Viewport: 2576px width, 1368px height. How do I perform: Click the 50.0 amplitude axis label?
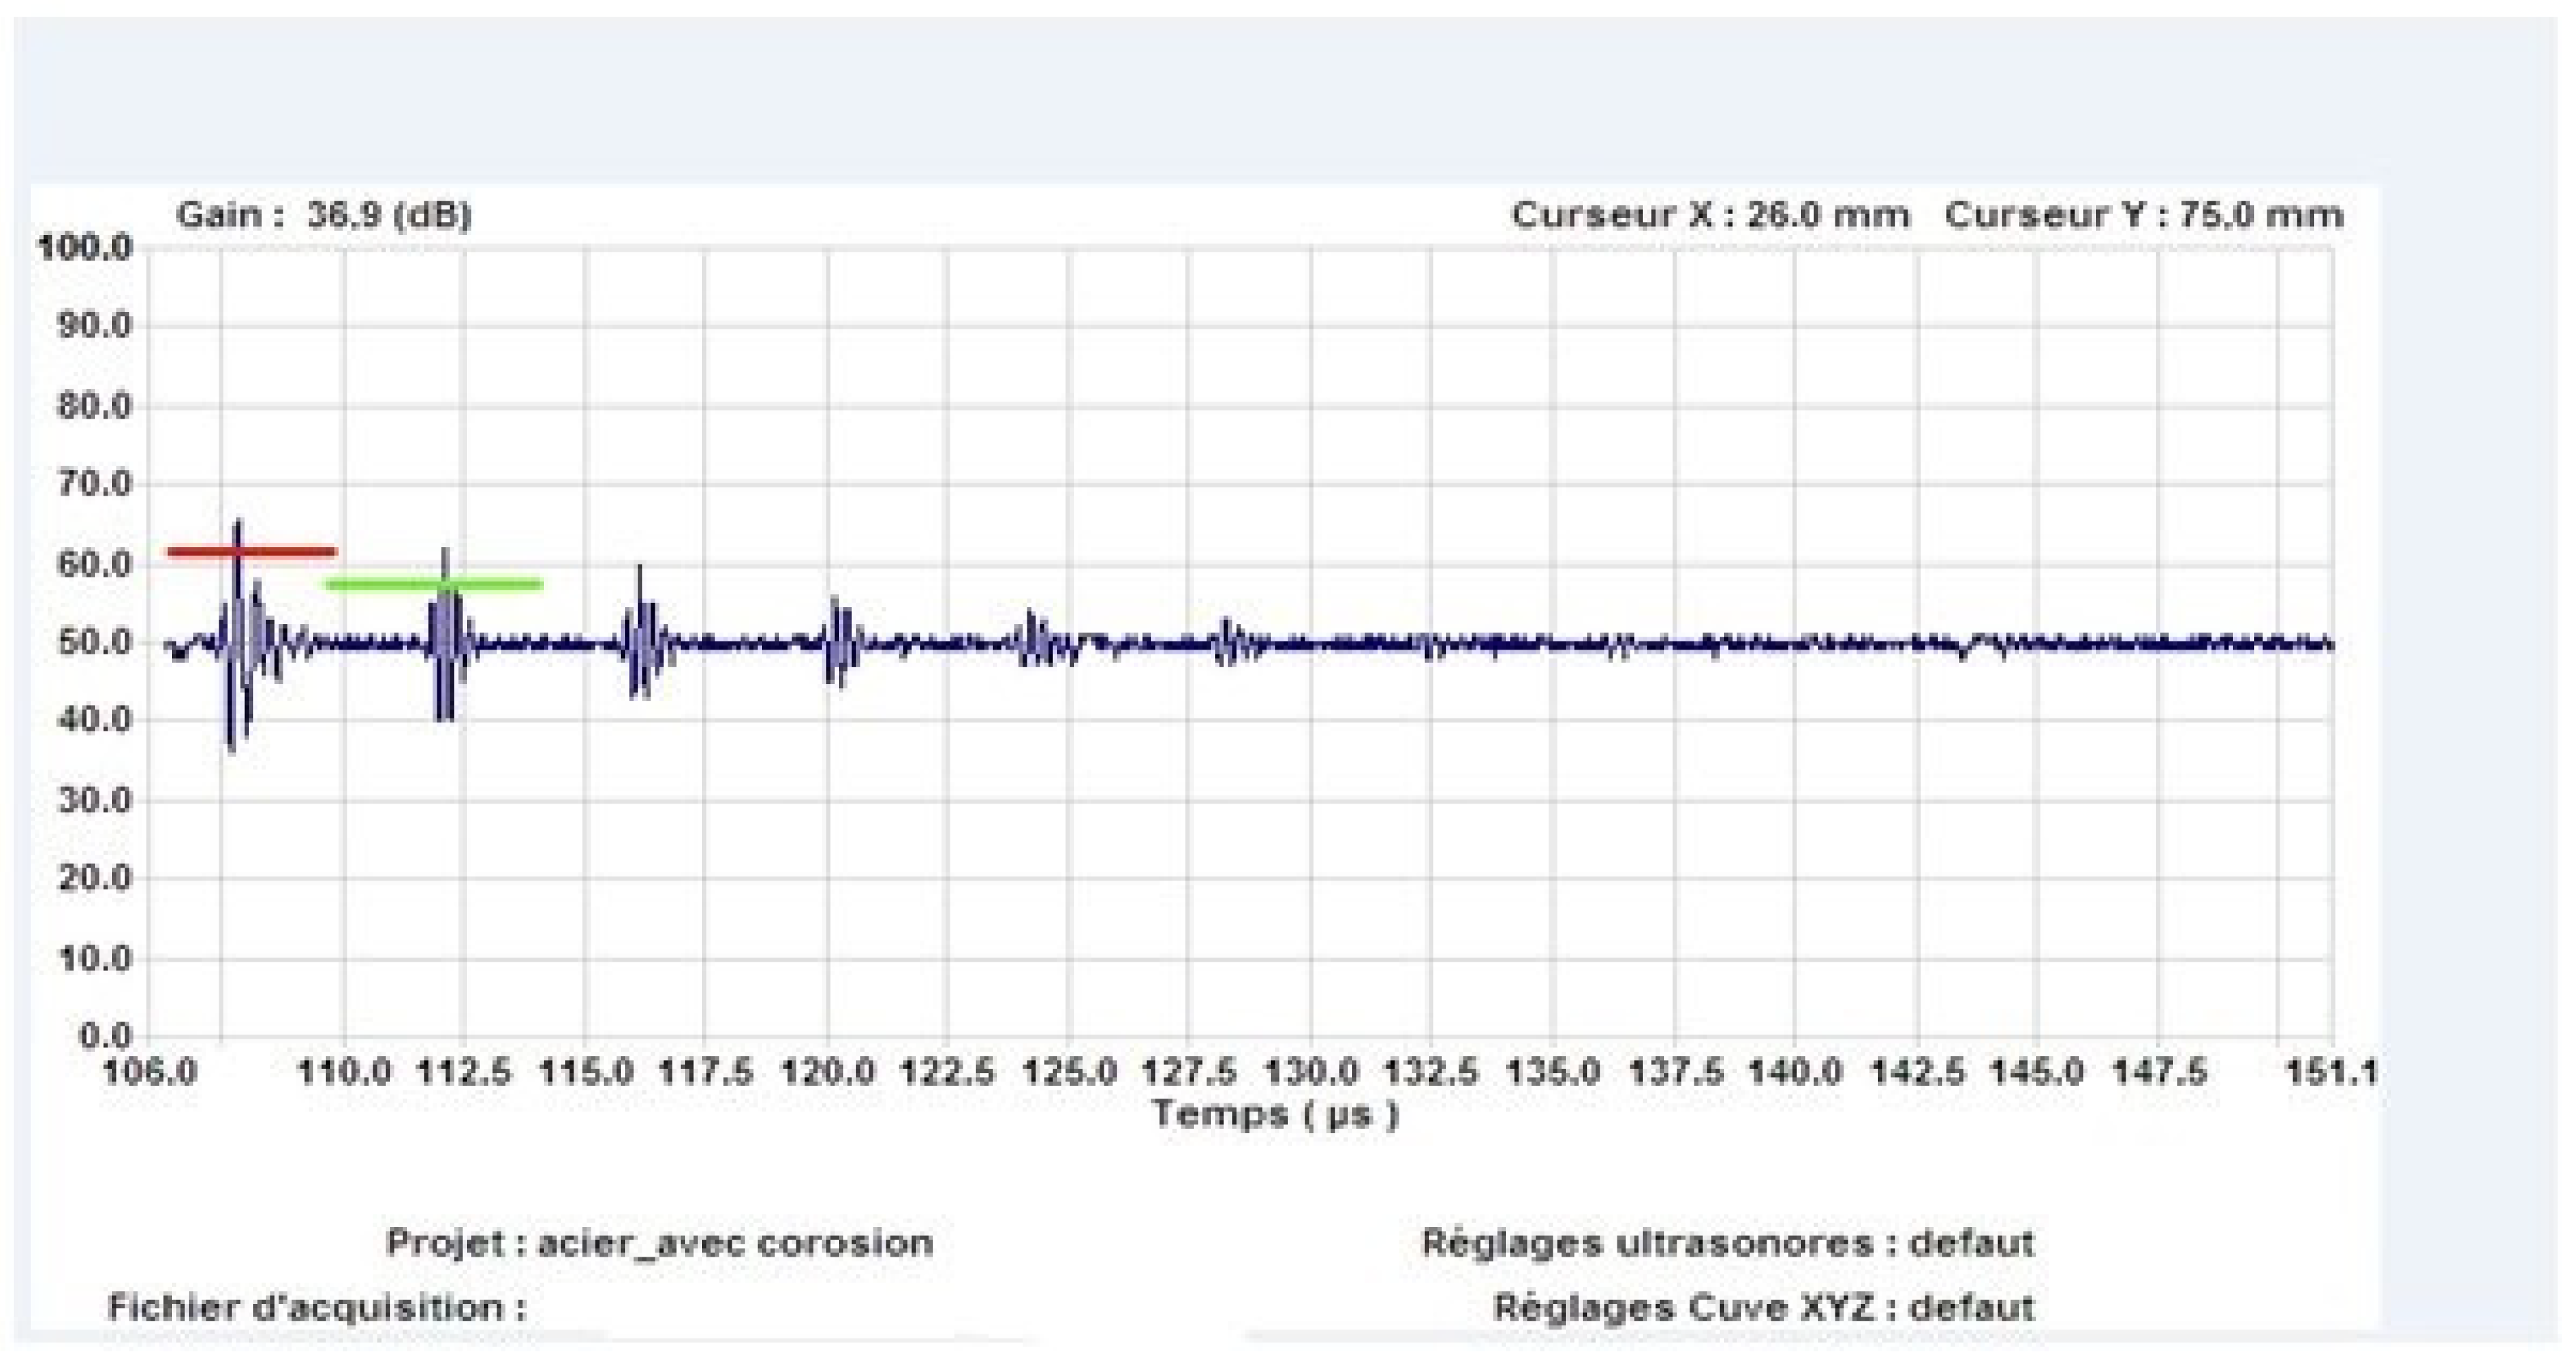(94, 642)
